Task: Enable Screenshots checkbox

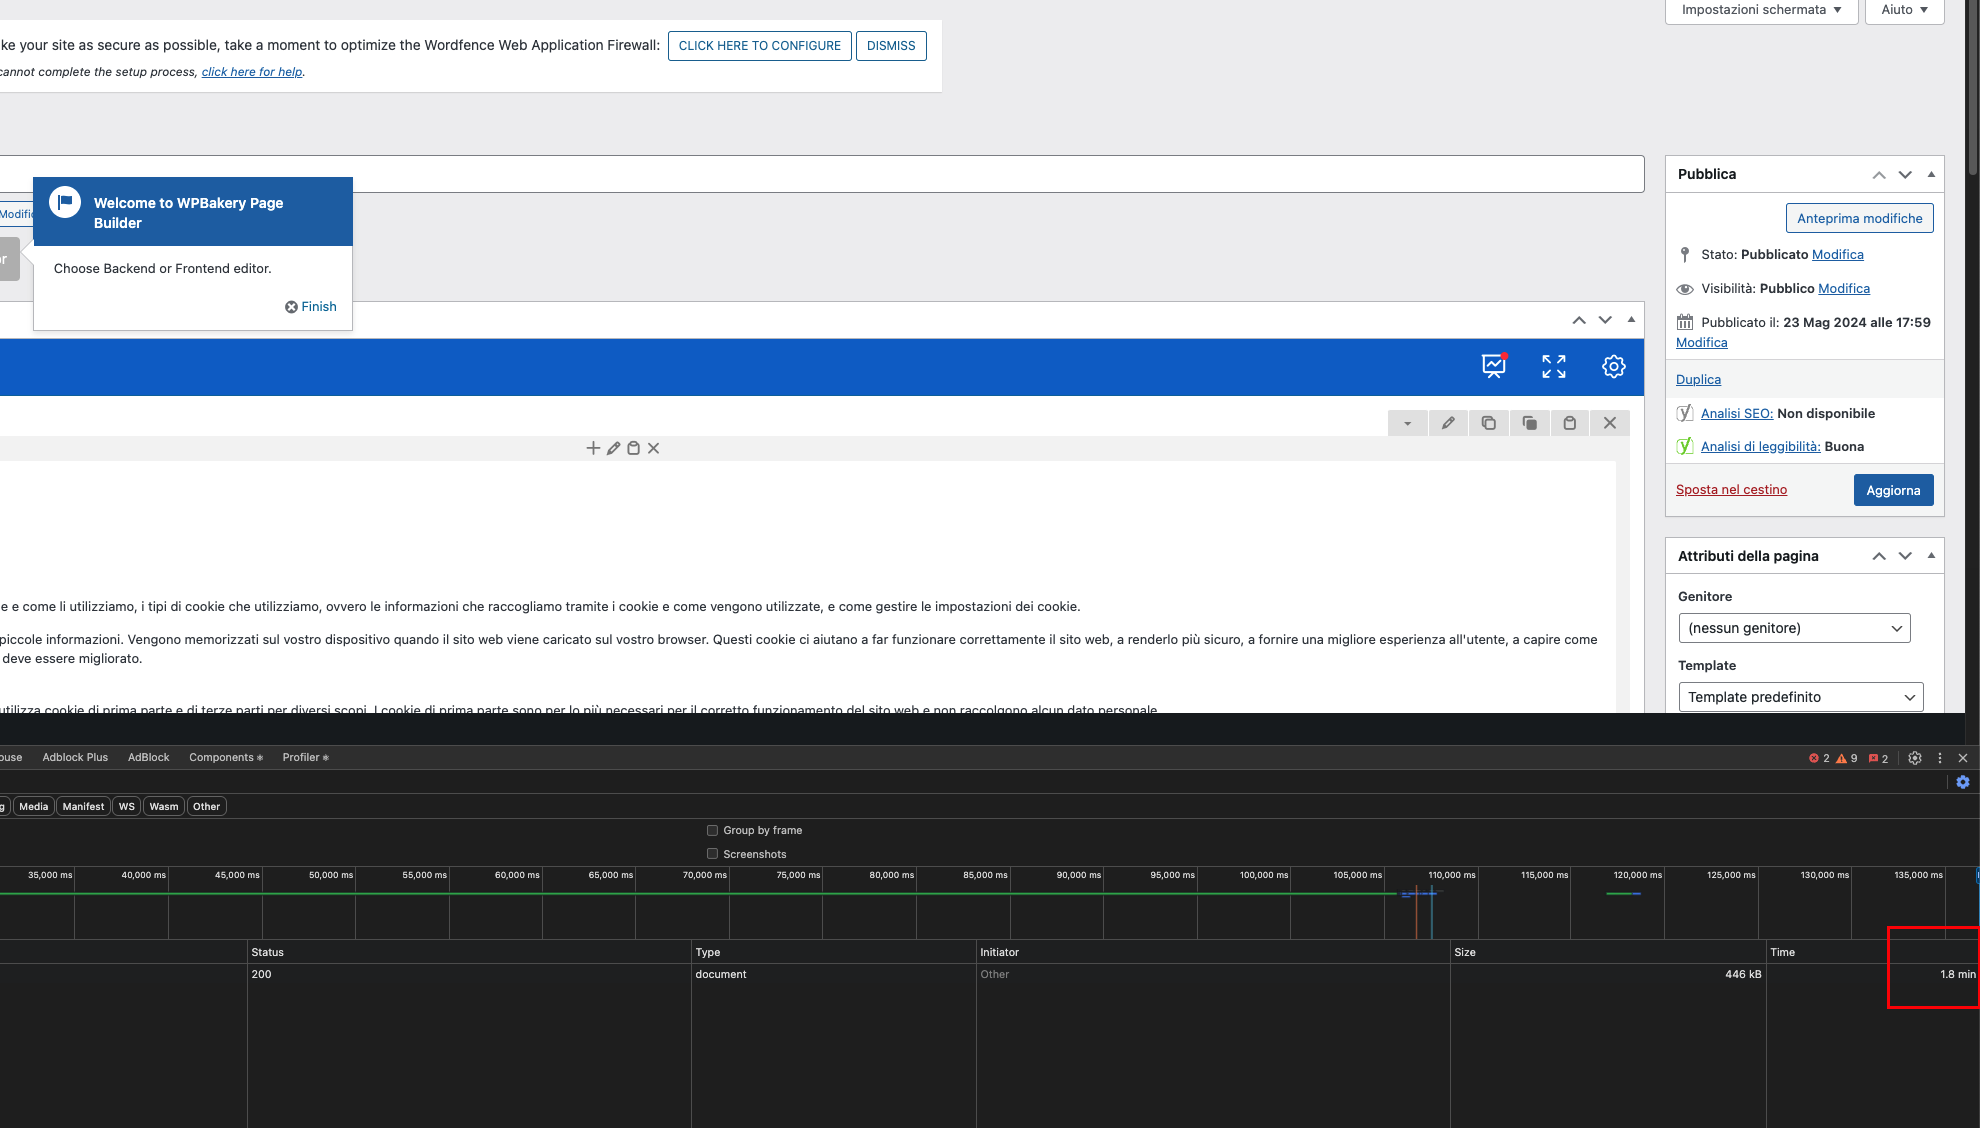Action: [x=712, y=854]
